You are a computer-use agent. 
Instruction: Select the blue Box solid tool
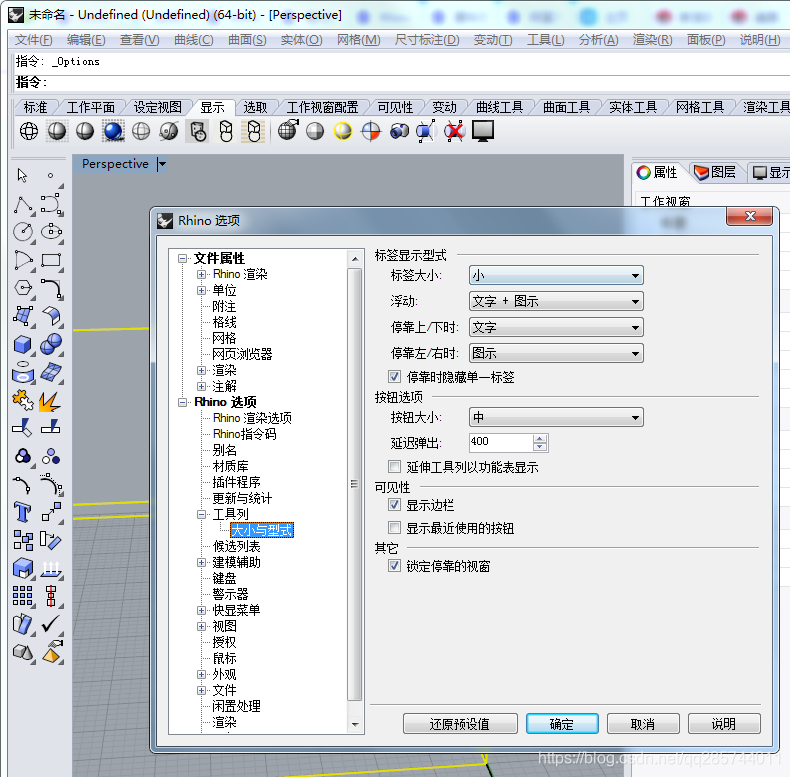[x=23, y=345]
